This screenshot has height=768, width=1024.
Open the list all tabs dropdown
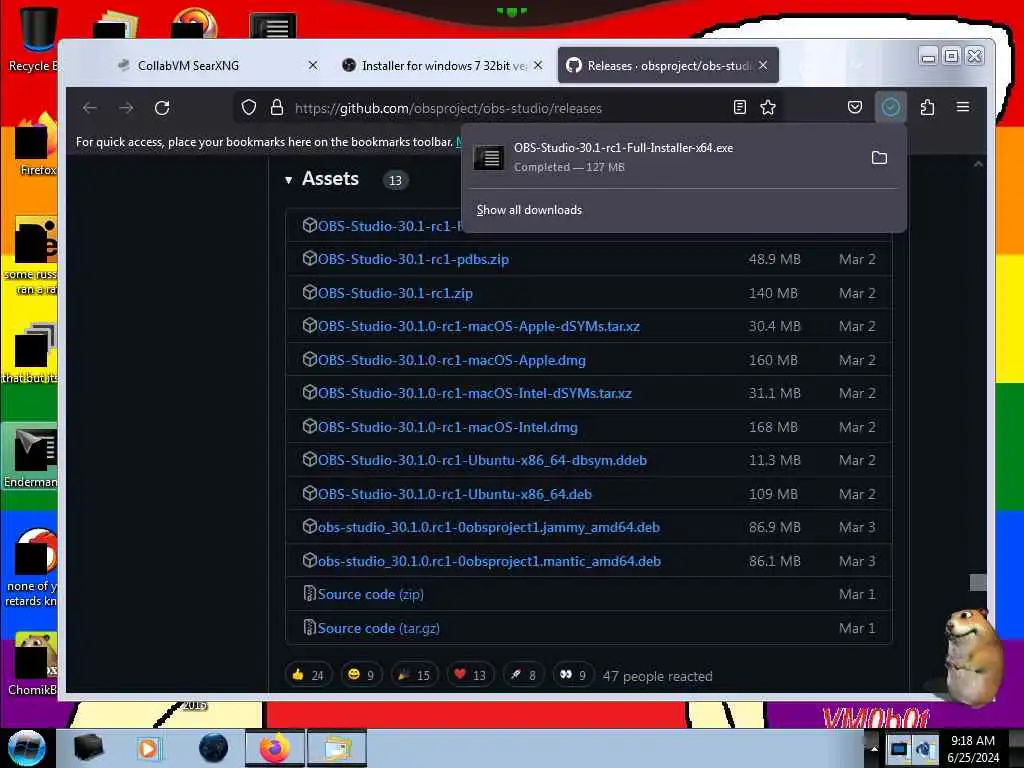[857, 65]
